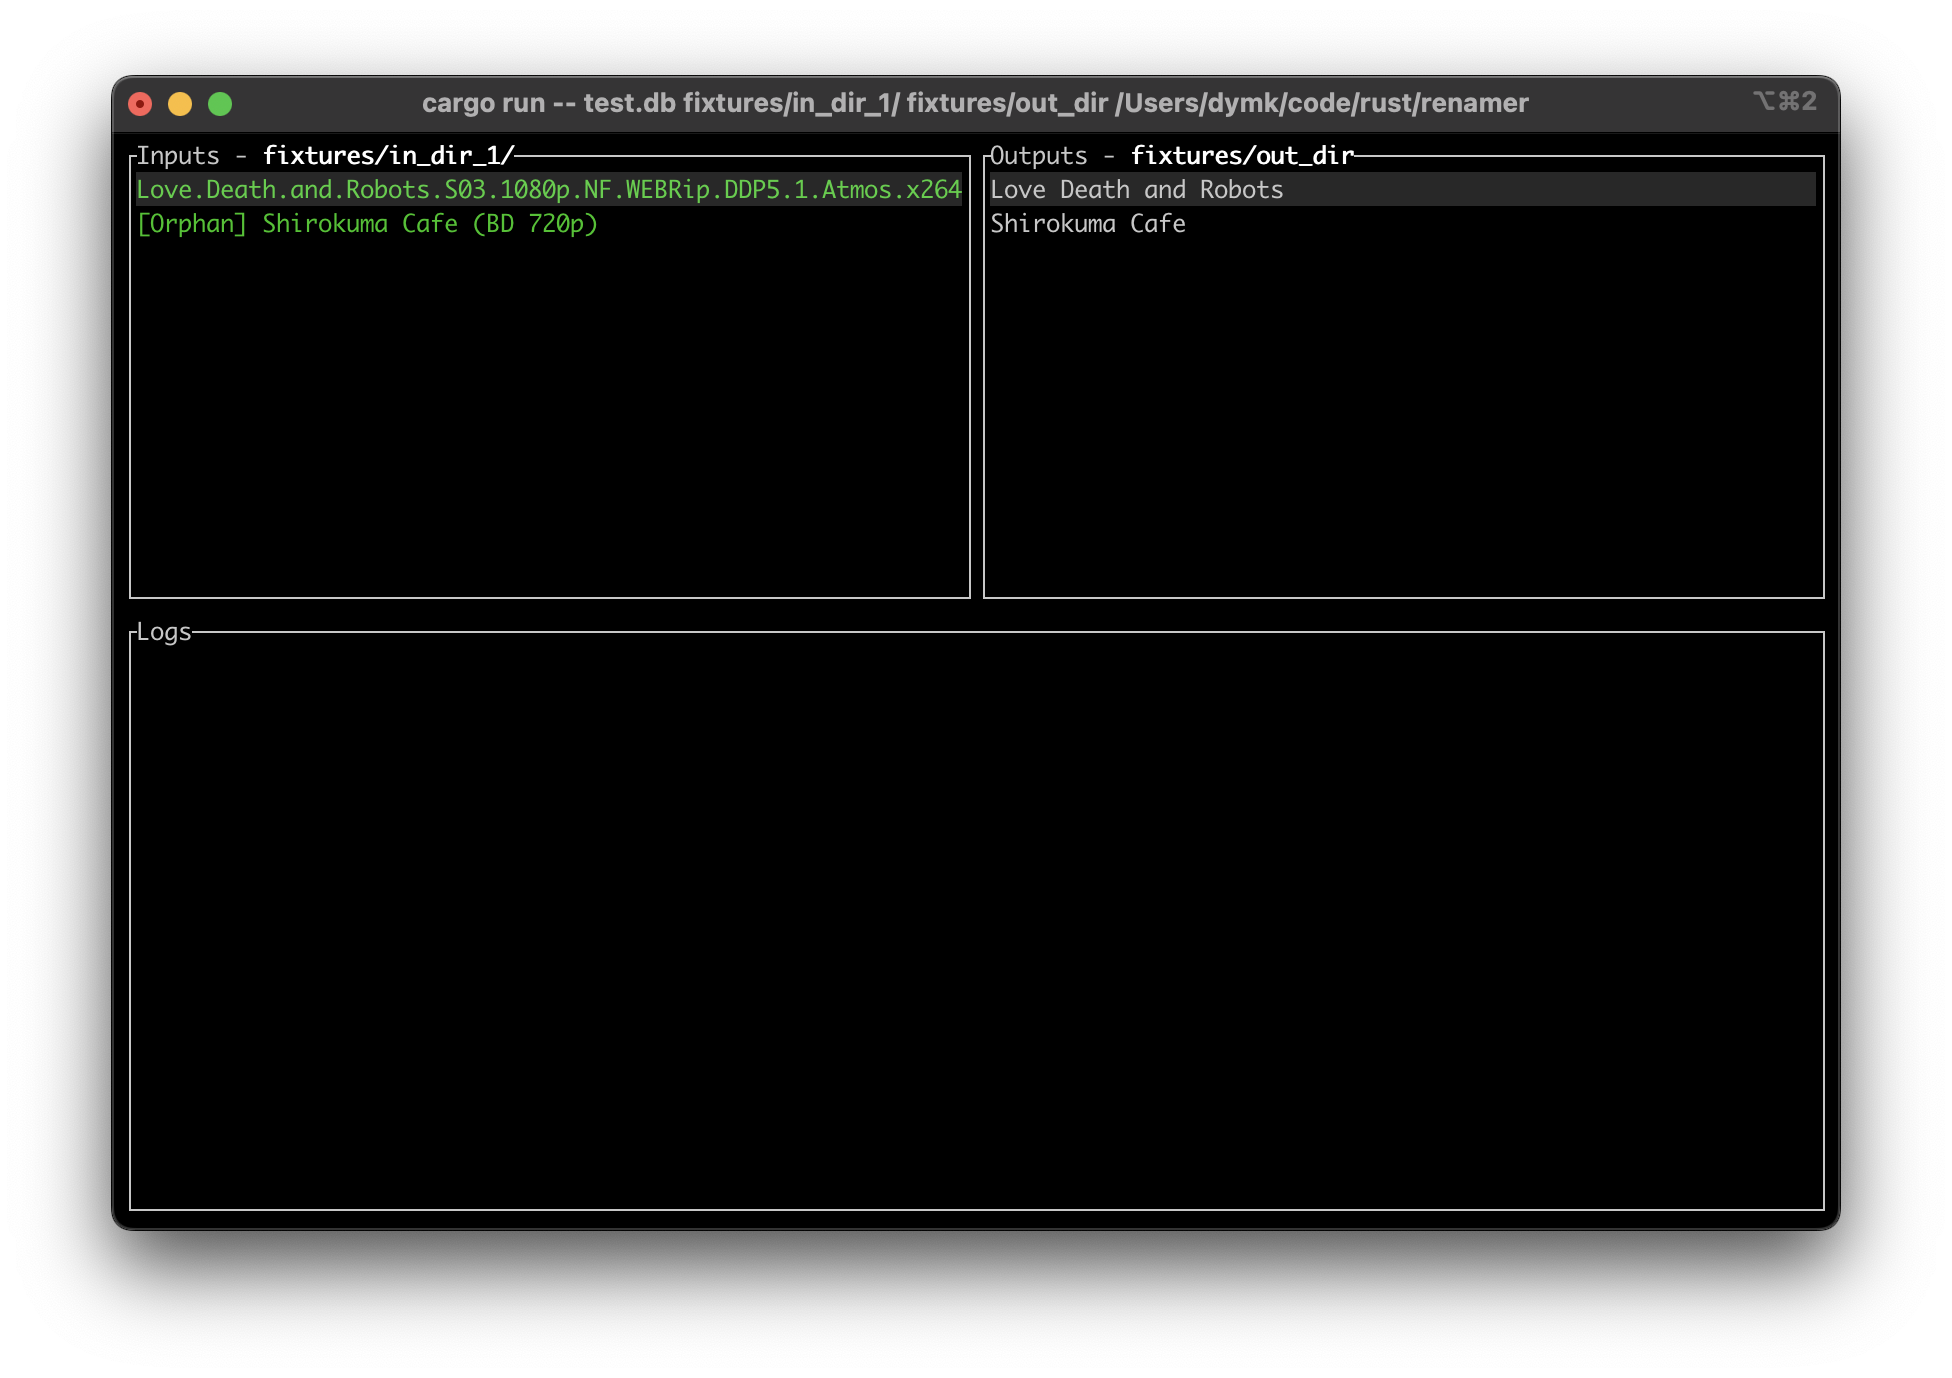The width and height of the screenshot is (1952, 1378).
Task: Maximize window using the green button
Action: (220, 104)
